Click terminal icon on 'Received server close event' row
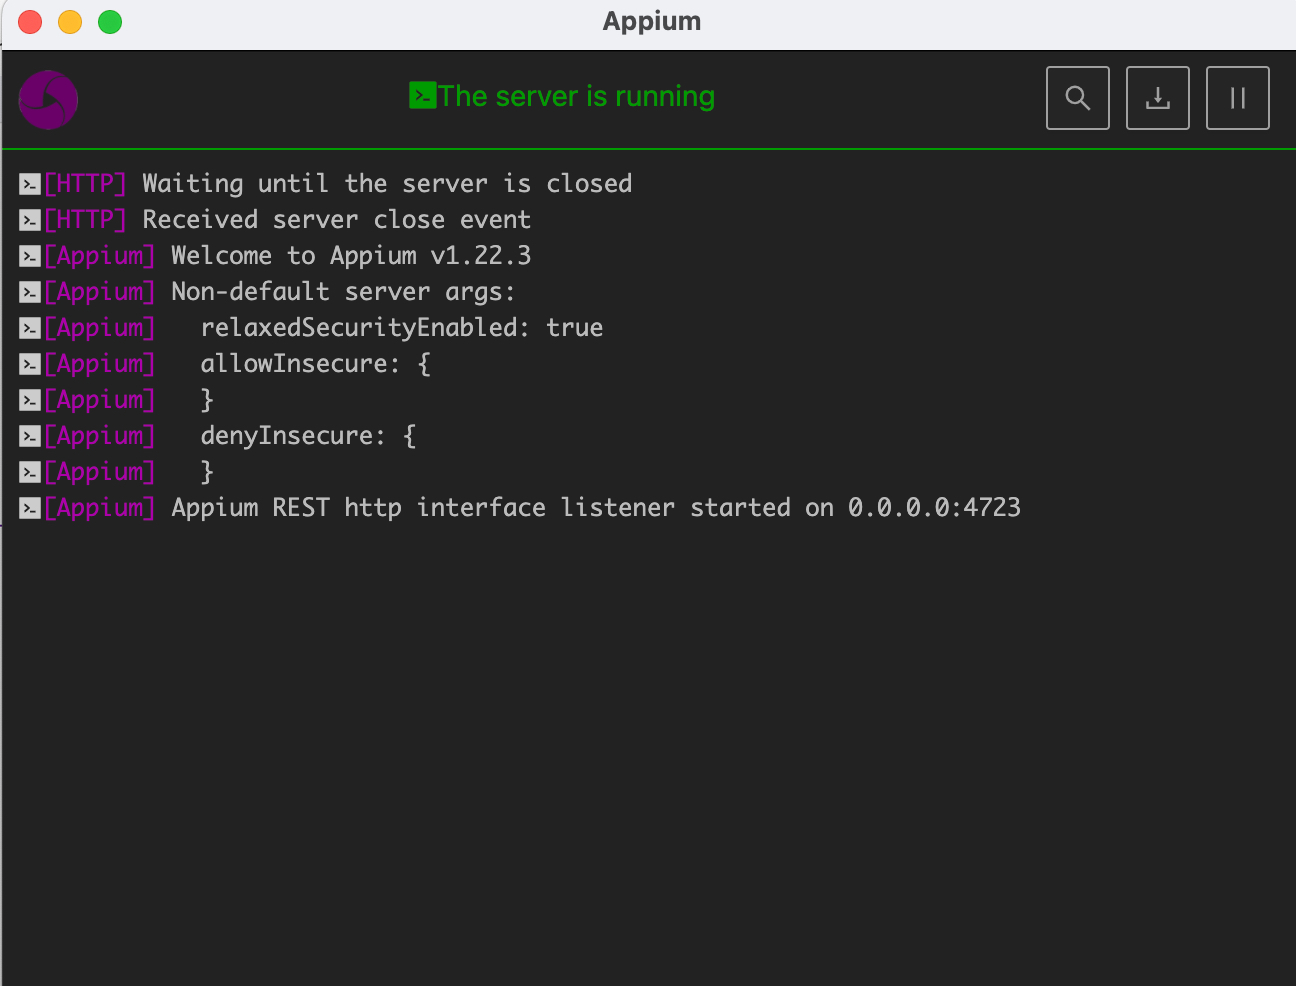1296x986 pixels. point(30,220)
